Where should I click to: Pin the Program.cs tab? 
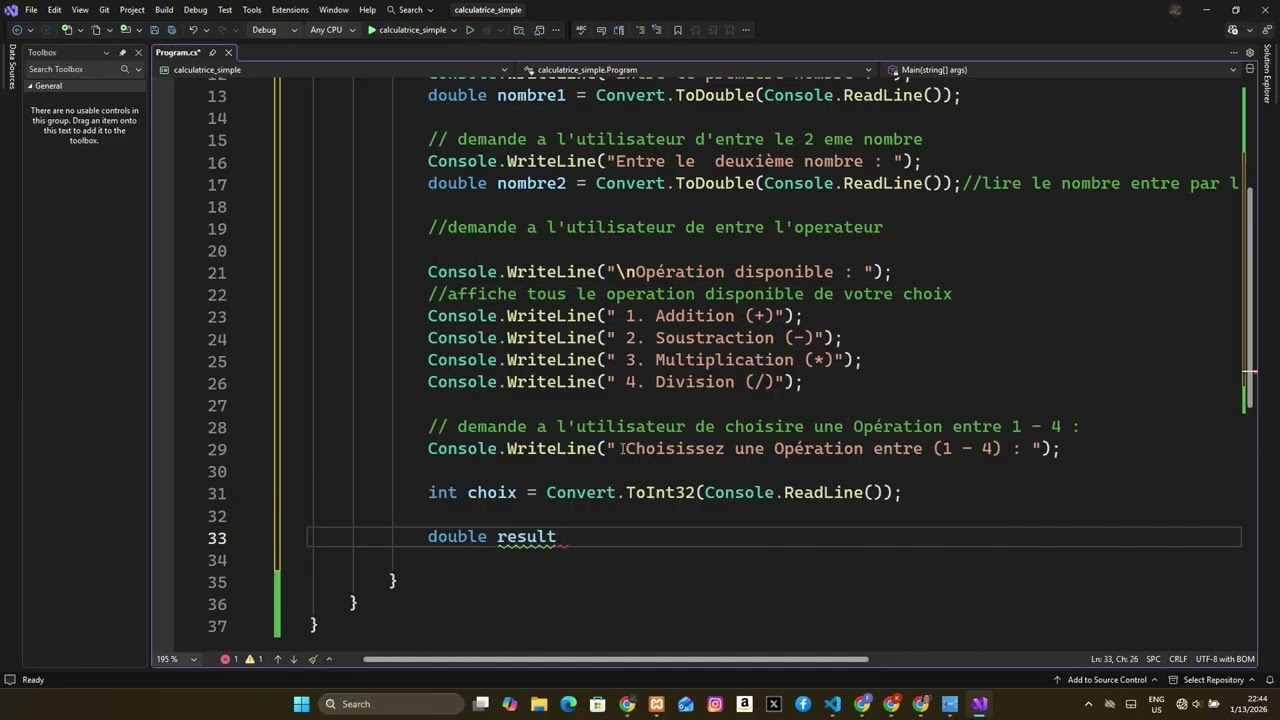tap(213, 52)
